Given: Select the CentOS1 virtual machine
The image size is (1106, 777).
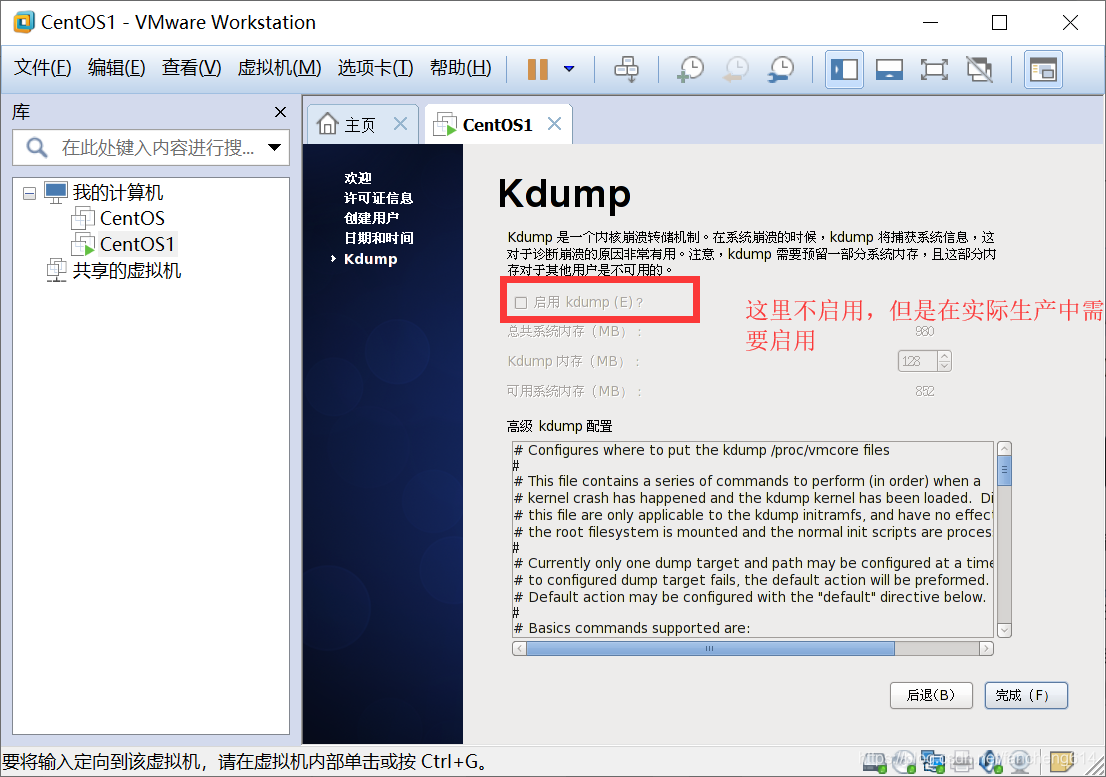Looking at the screenshot, I should 137,244.
